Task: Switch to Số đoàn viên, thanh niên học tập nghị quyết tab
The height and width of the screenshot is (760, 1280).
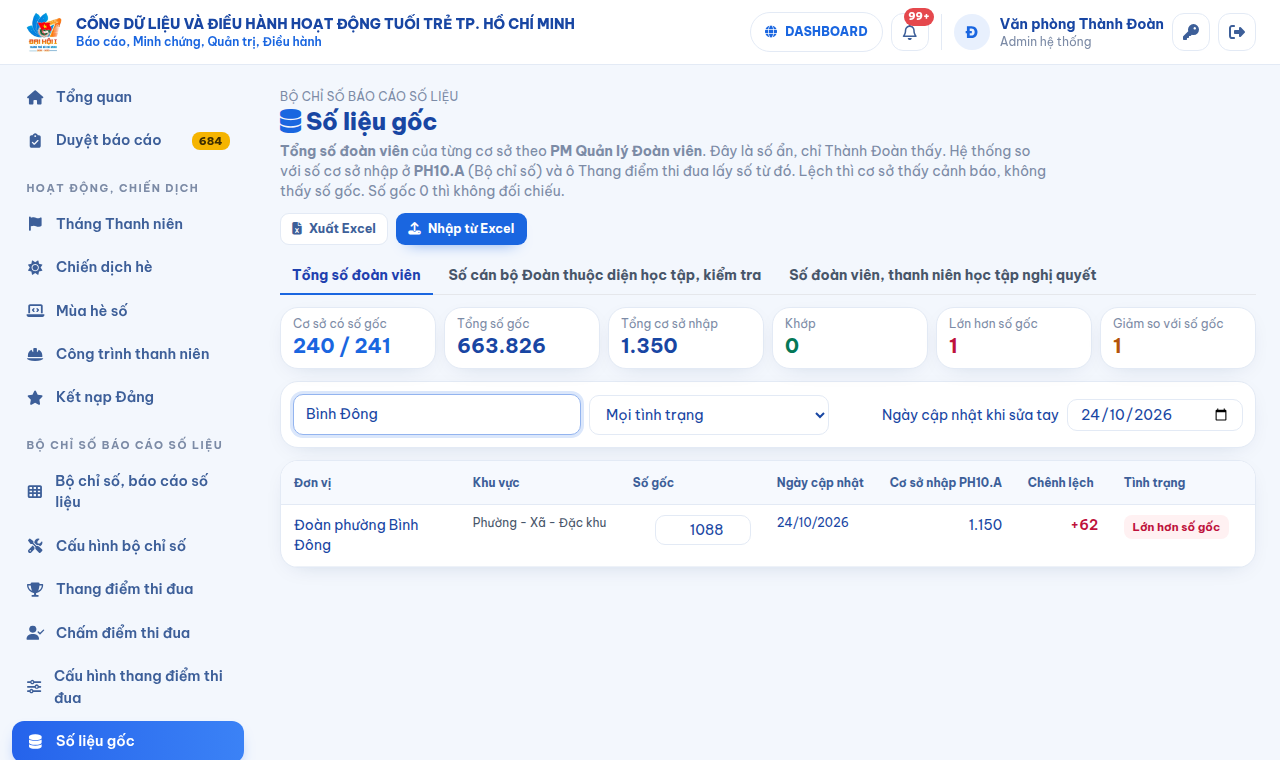Action: 943,275
